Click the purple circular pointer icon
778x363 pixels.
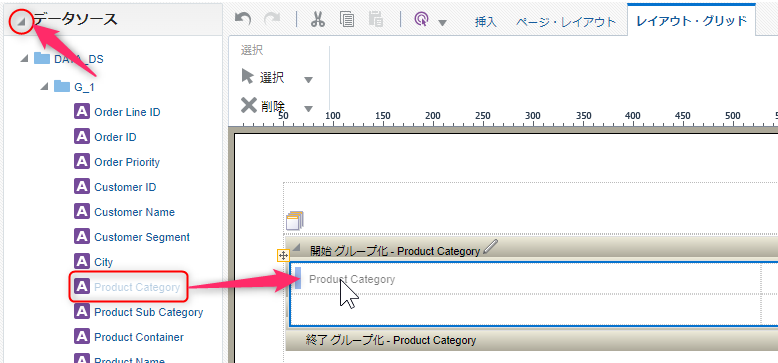pos(421,19)
